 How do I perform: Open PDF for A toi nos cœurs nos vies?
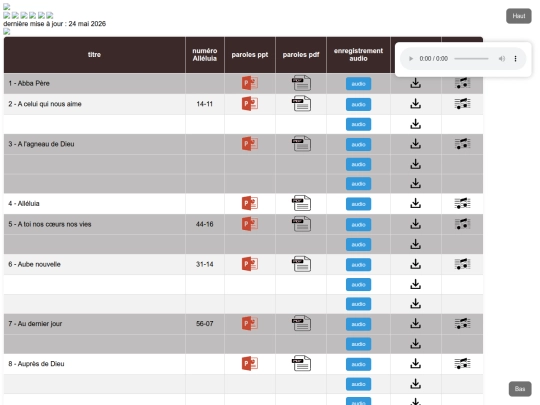[x=301, y=224]
